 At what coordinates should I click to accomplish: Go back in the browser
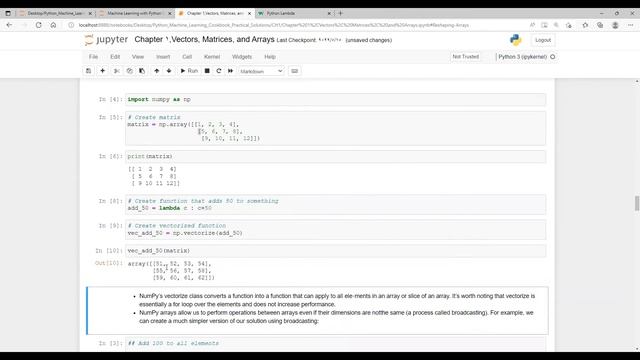pos(9,25)
